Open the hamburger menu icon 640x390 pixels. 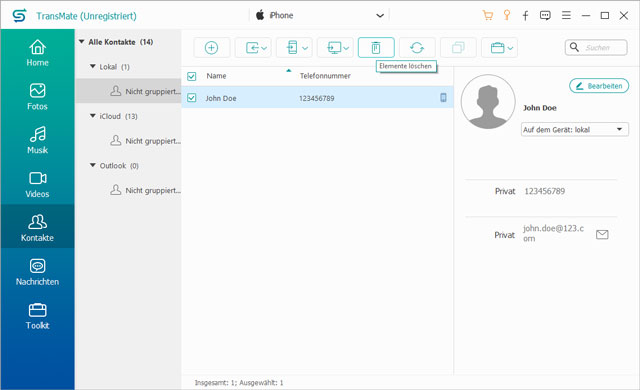coord(566,16)
